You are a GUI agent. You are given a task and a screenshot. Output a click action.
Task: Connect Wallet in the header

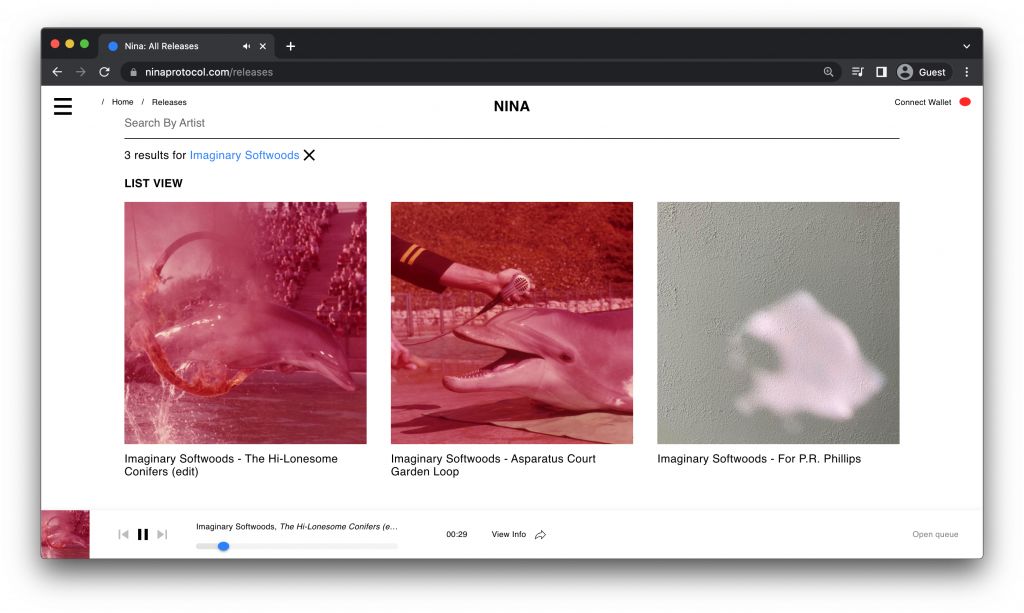[923, 102]
